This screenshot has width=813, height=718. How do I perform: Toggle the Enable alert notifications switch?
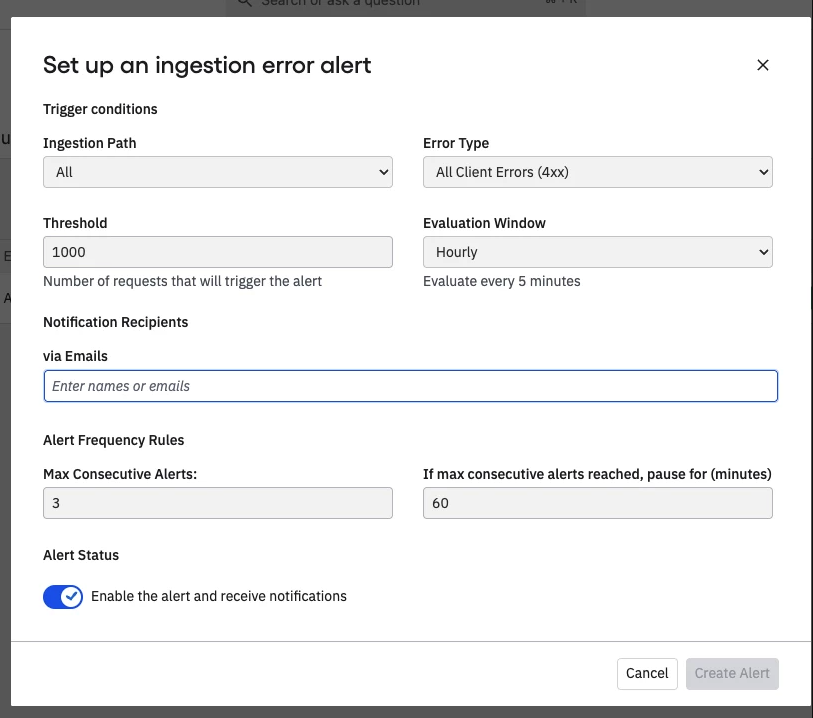tap(63, 597)
